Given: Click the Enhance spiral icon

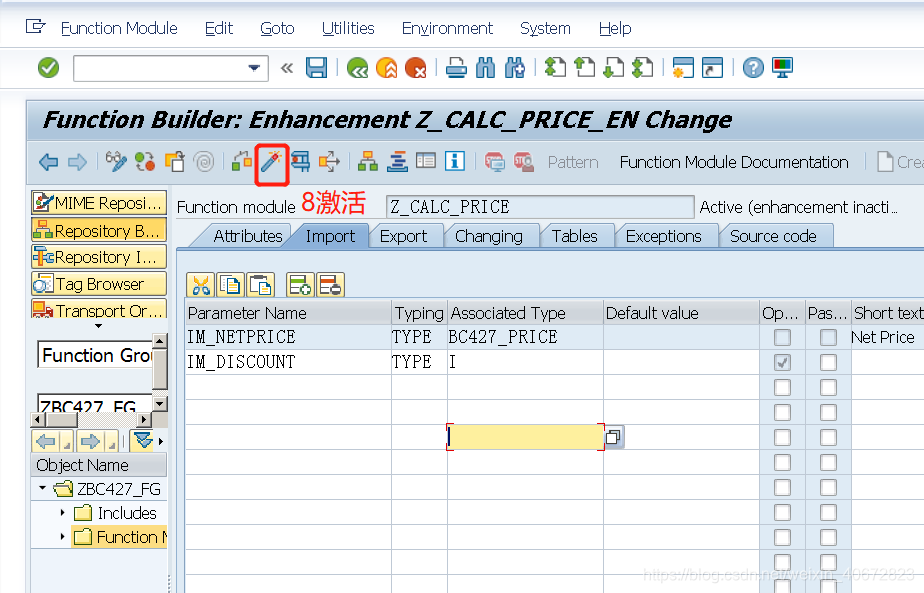Looking at the screenshot, I should pos(204,162).
